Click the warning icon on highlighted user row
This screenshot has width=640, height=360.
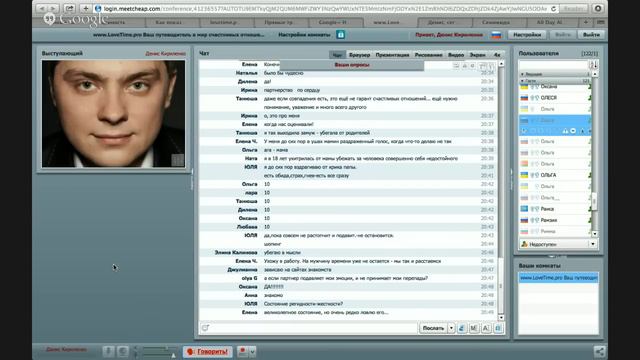coord(565,131)
